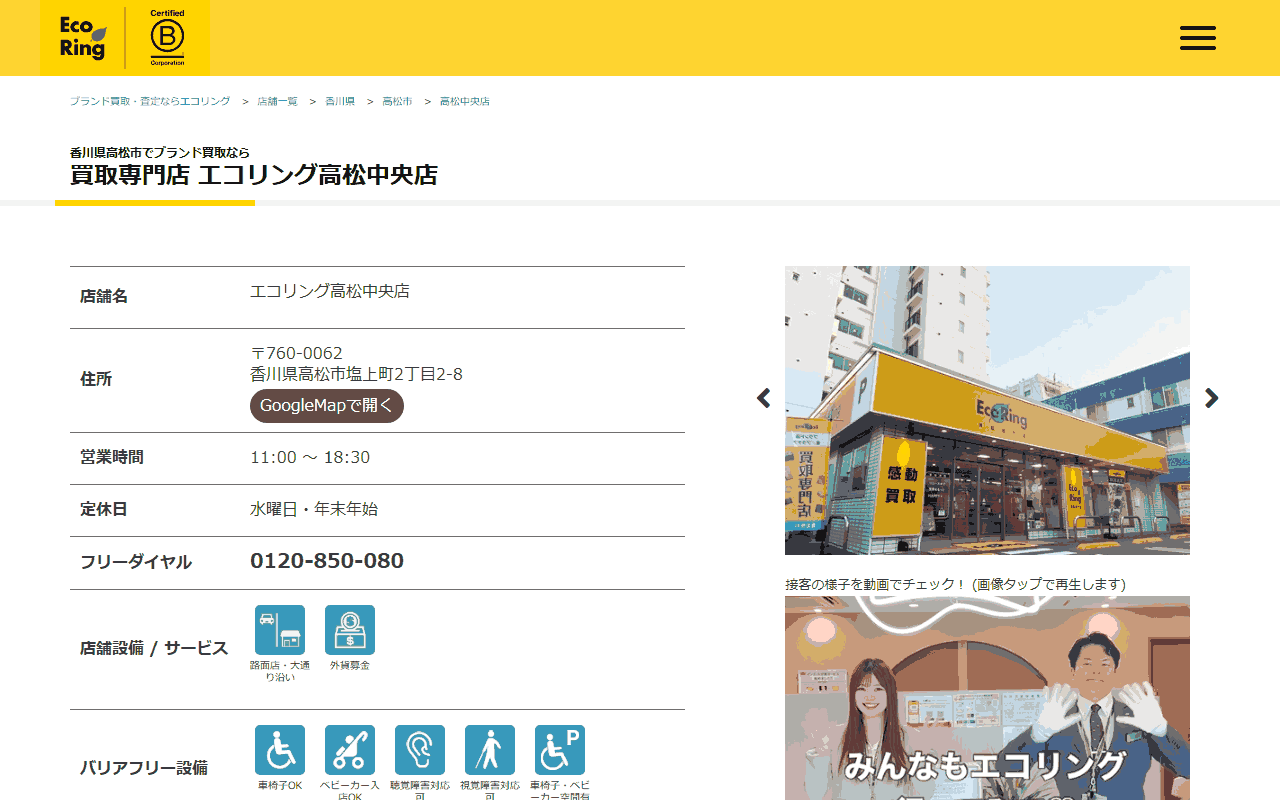Click the 住所 row label
The width and height of the screenshot is (1280, 800).
96,380
